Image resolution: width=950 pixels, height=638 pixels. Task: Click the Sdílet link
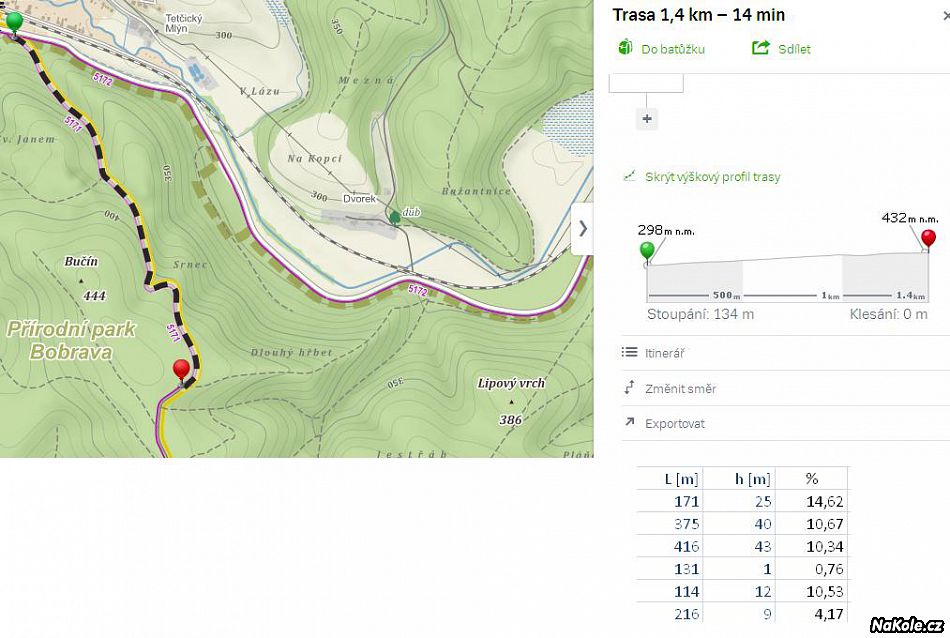(x=794, y=49)
